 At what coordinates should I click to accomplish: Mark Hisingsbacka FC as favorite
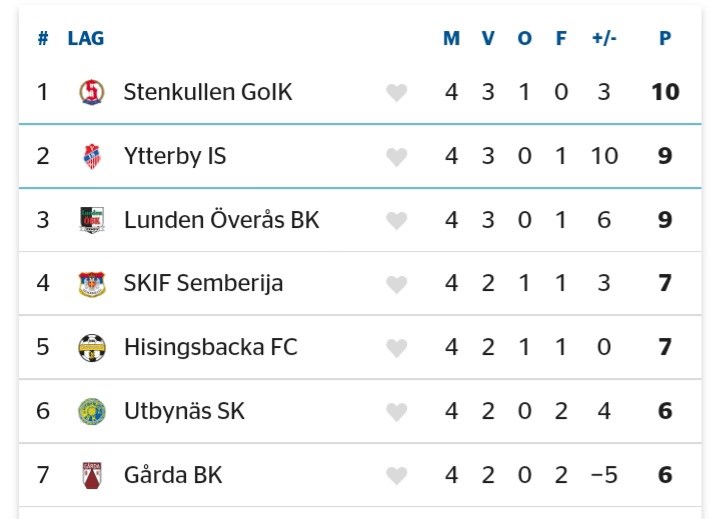(397, 348)
